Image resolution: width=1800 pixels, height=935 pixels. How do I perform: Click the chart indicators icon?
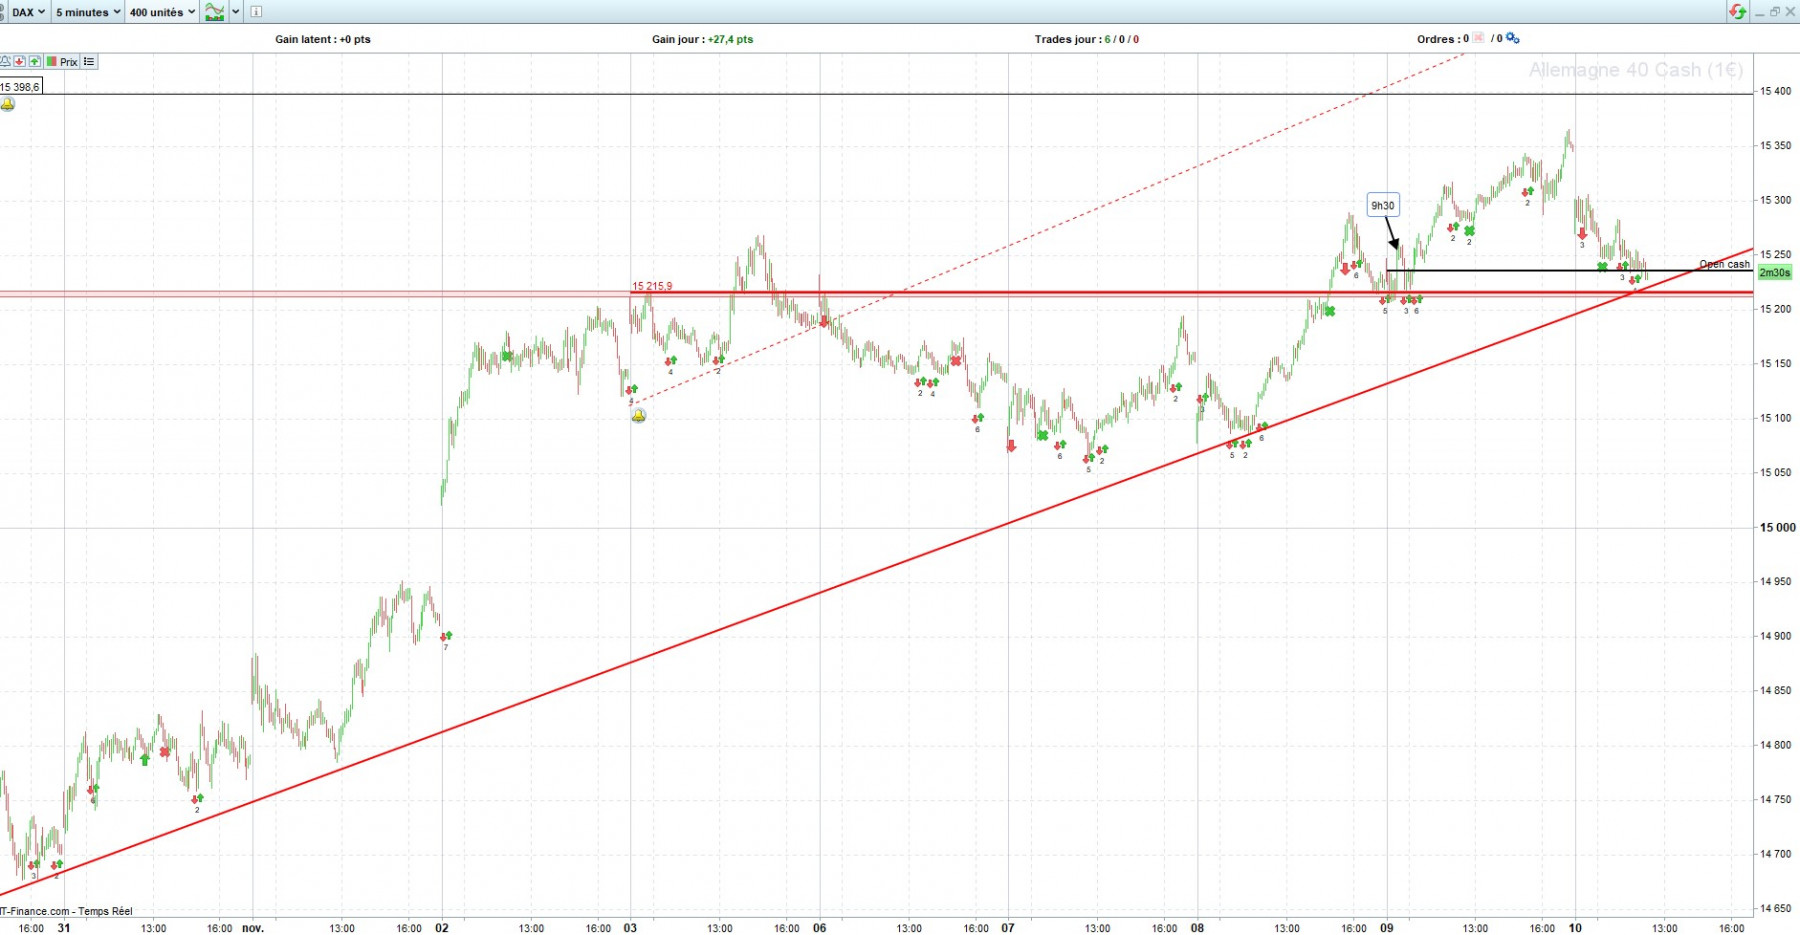click(x=214, y=12)
